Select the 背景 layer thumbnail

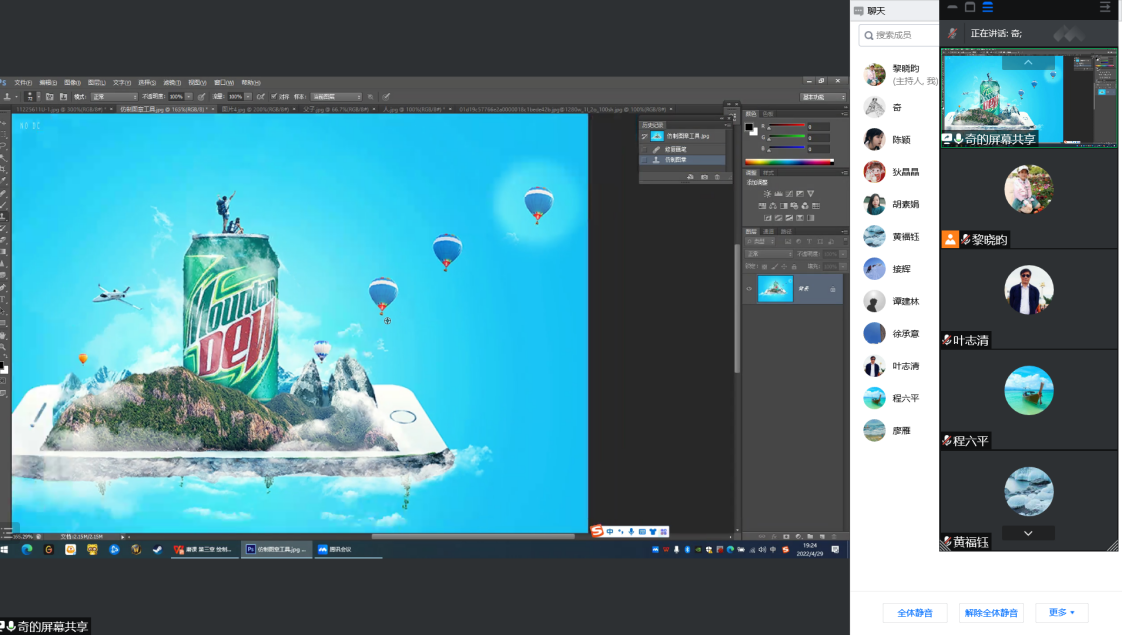775,289
